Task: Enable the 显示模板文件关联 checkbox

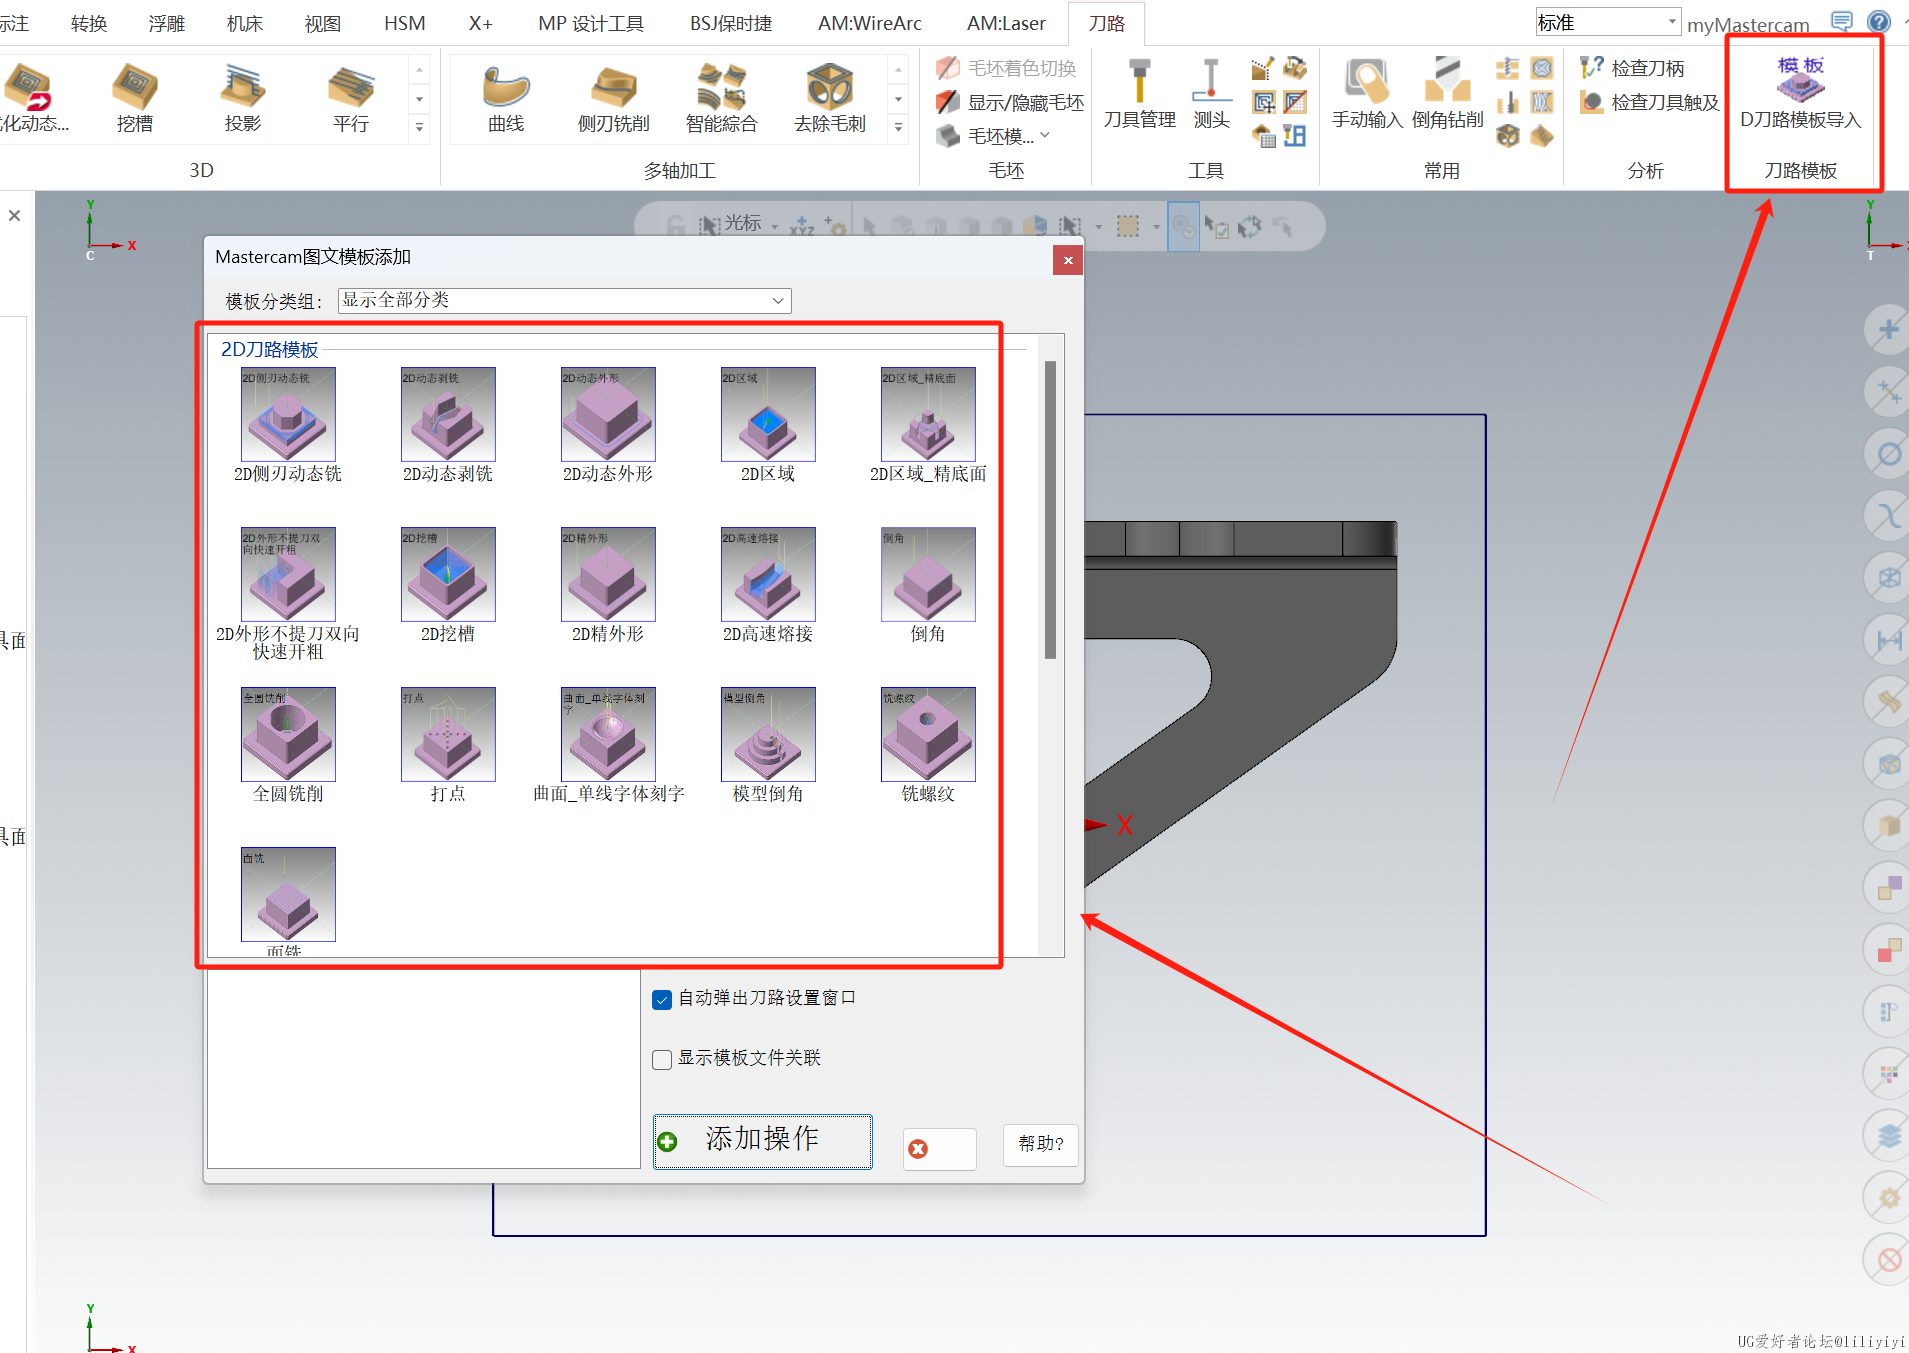Action: 662,1059
